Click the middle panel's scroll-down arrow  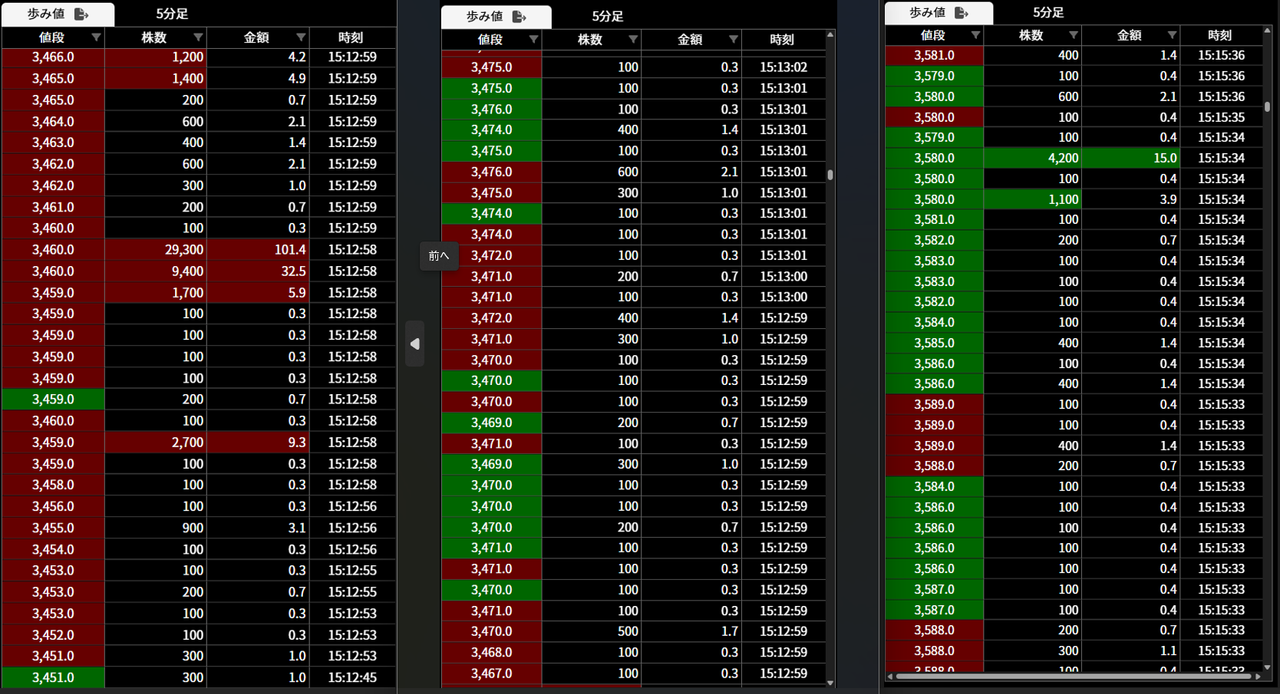(830, 683)
